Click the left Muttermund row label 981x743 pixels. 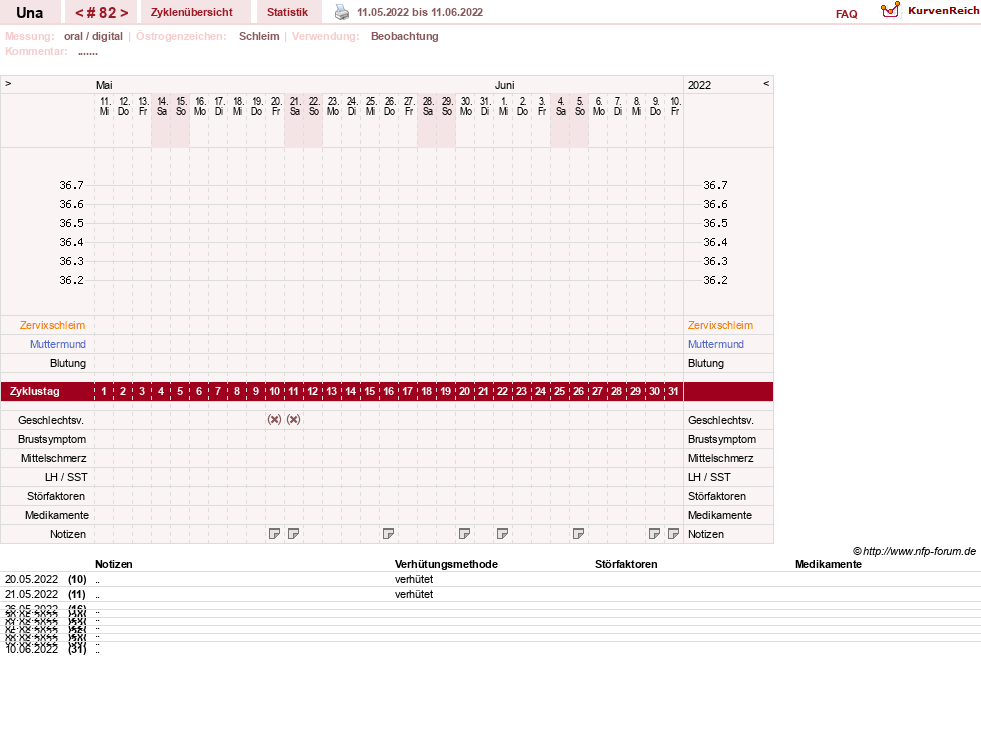click(x=58, y=344)
